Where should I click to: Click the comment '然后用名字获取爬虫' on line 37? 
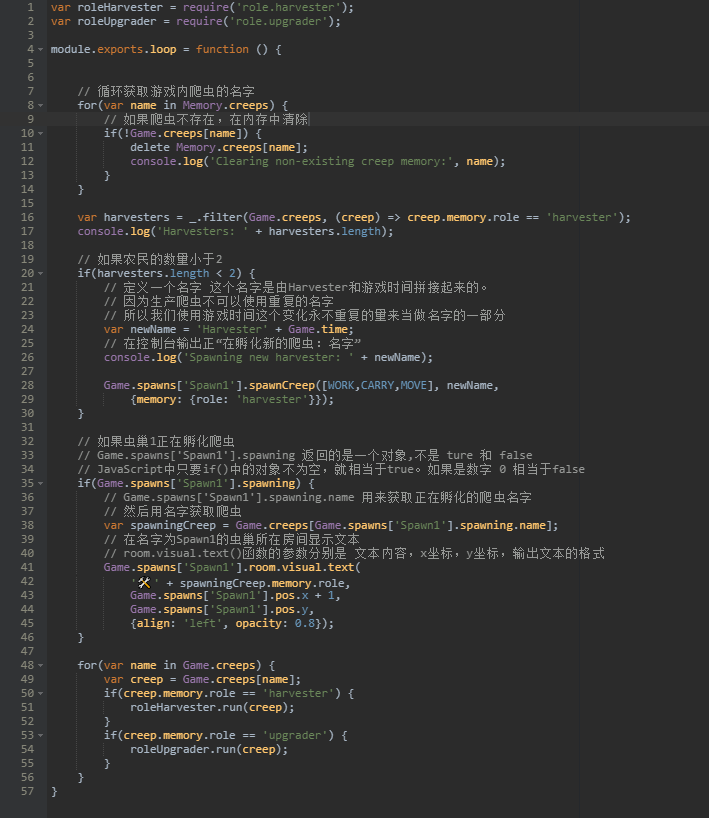click(173, 511)
